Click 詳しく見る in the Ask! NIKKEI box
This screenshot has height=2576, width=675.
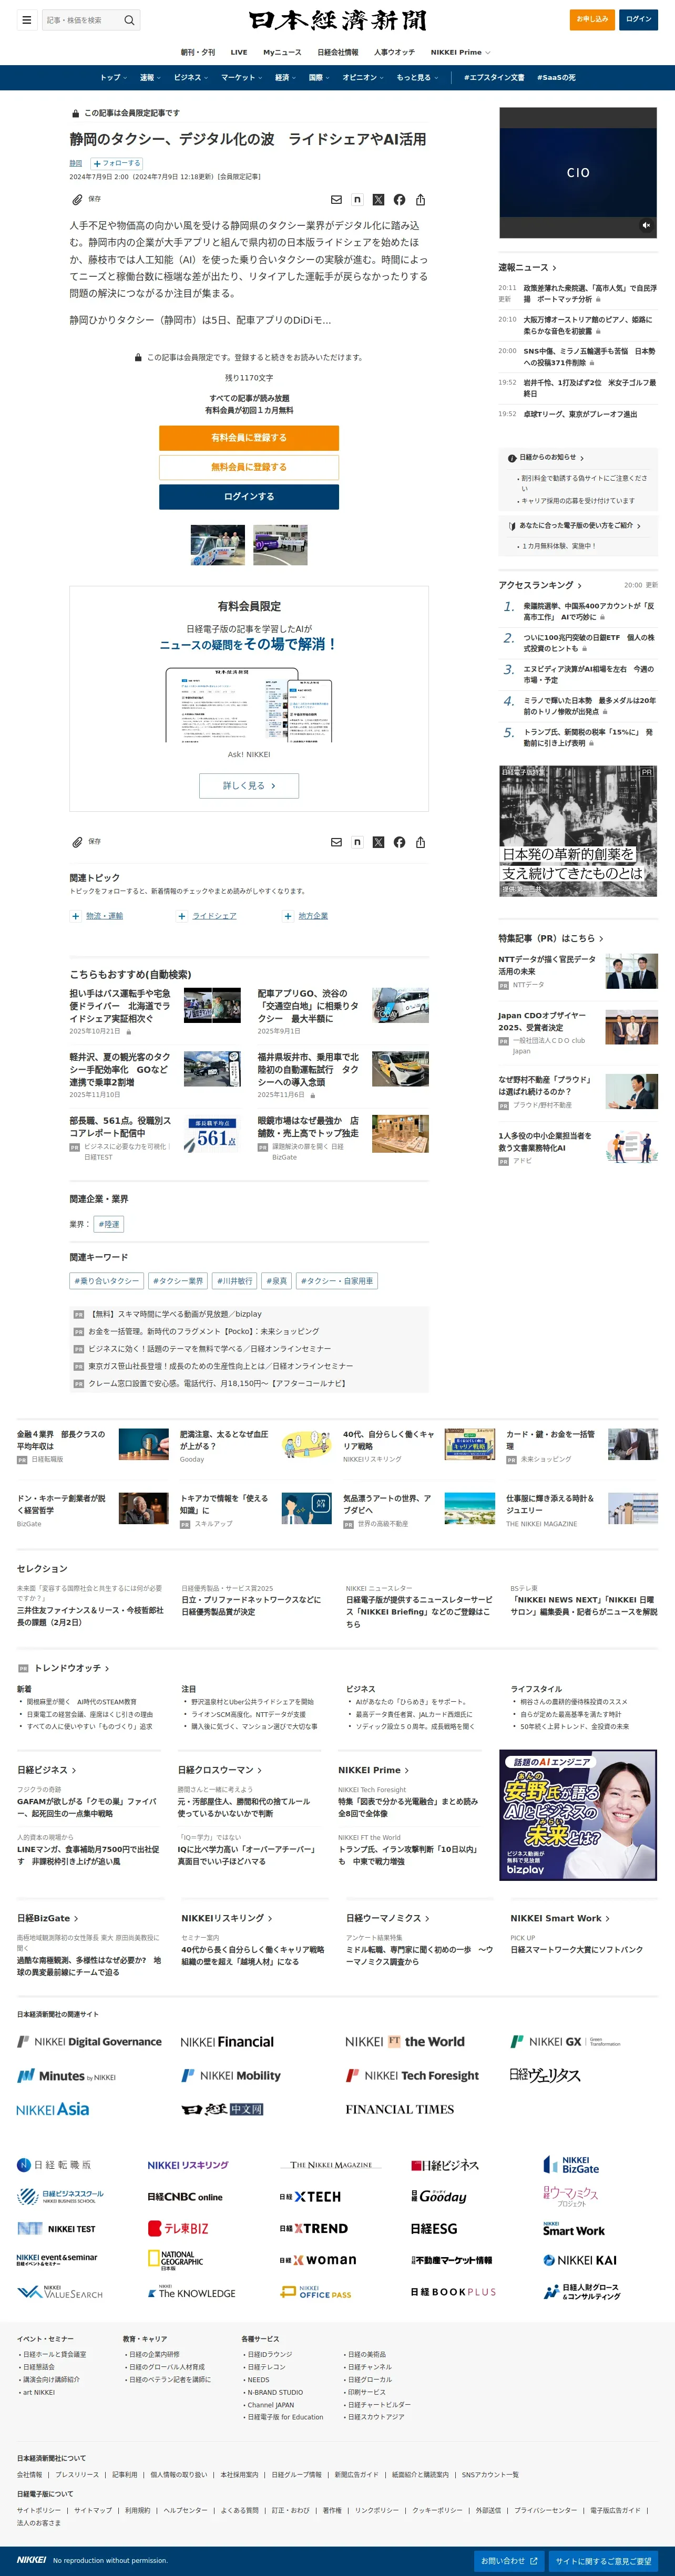(249, 785)
